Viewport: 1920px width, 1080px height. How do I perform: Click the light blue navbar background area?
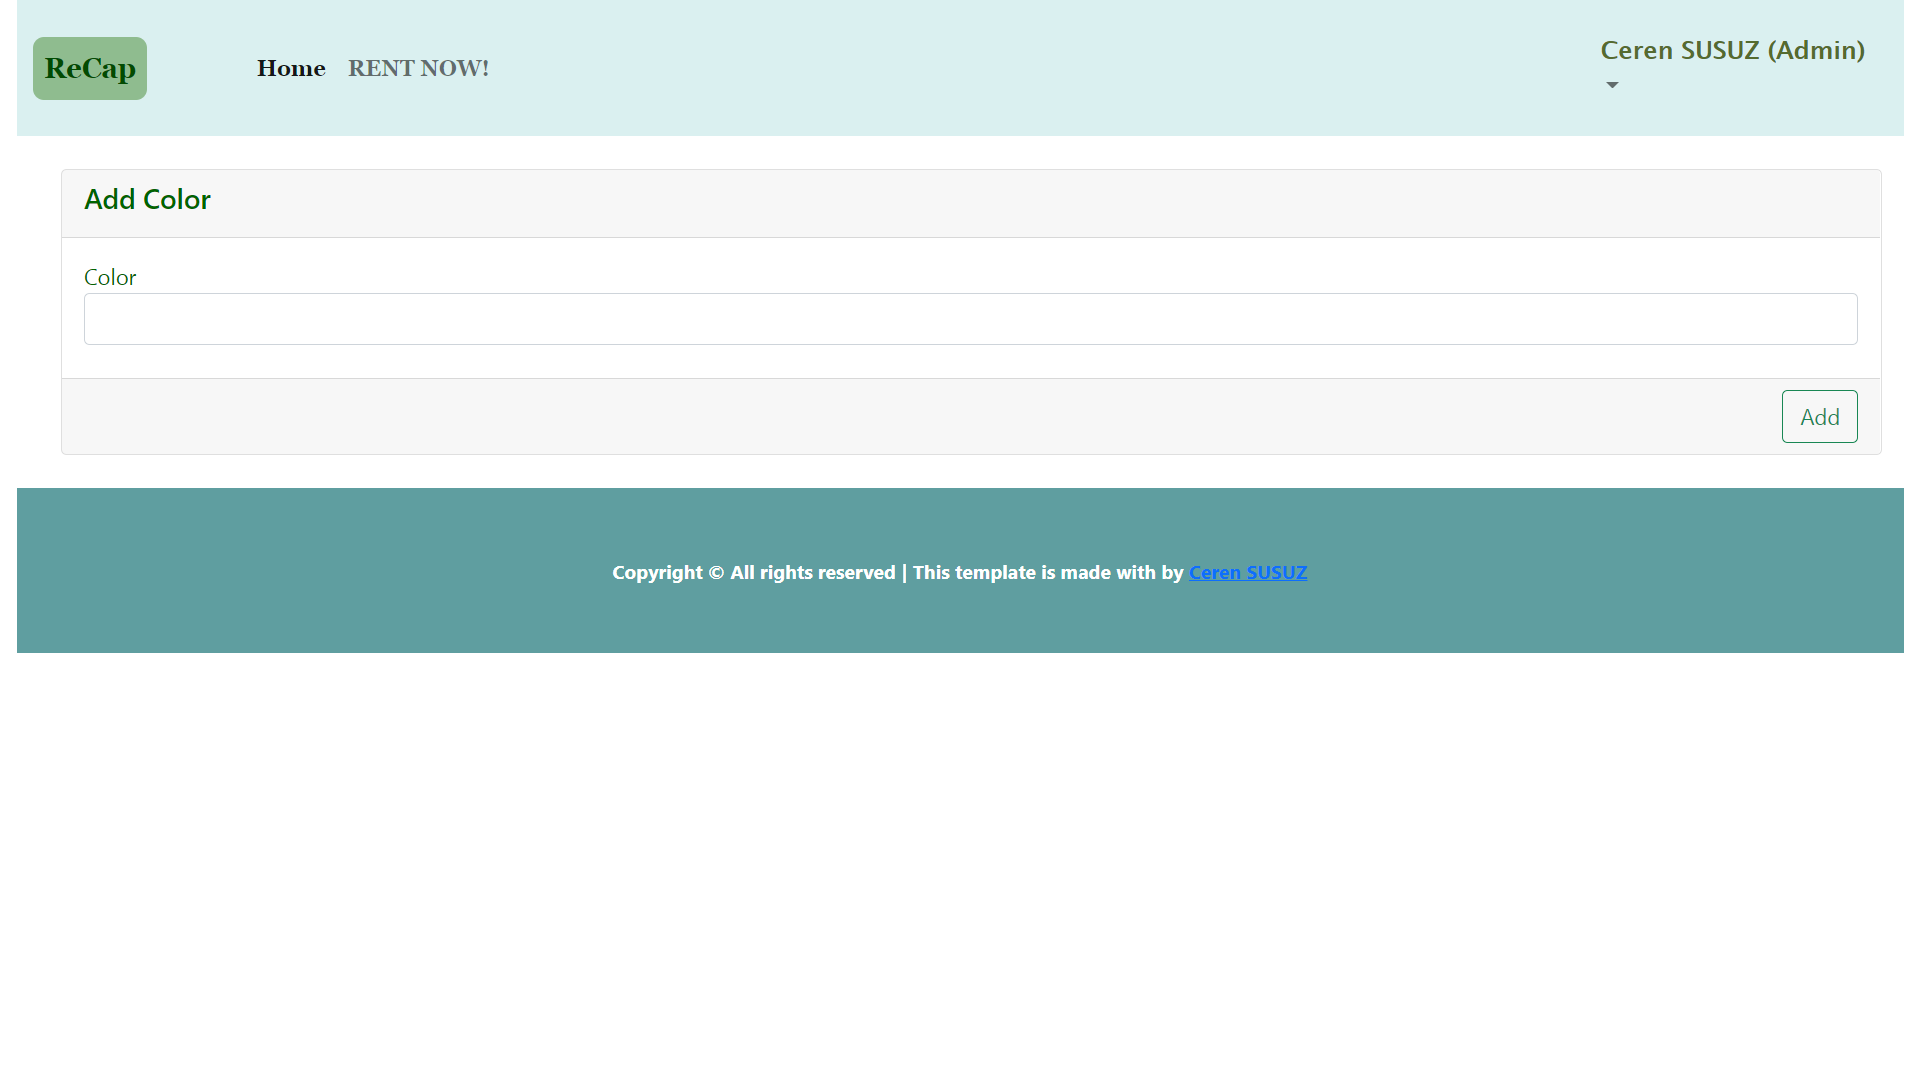click(1000, 68)
